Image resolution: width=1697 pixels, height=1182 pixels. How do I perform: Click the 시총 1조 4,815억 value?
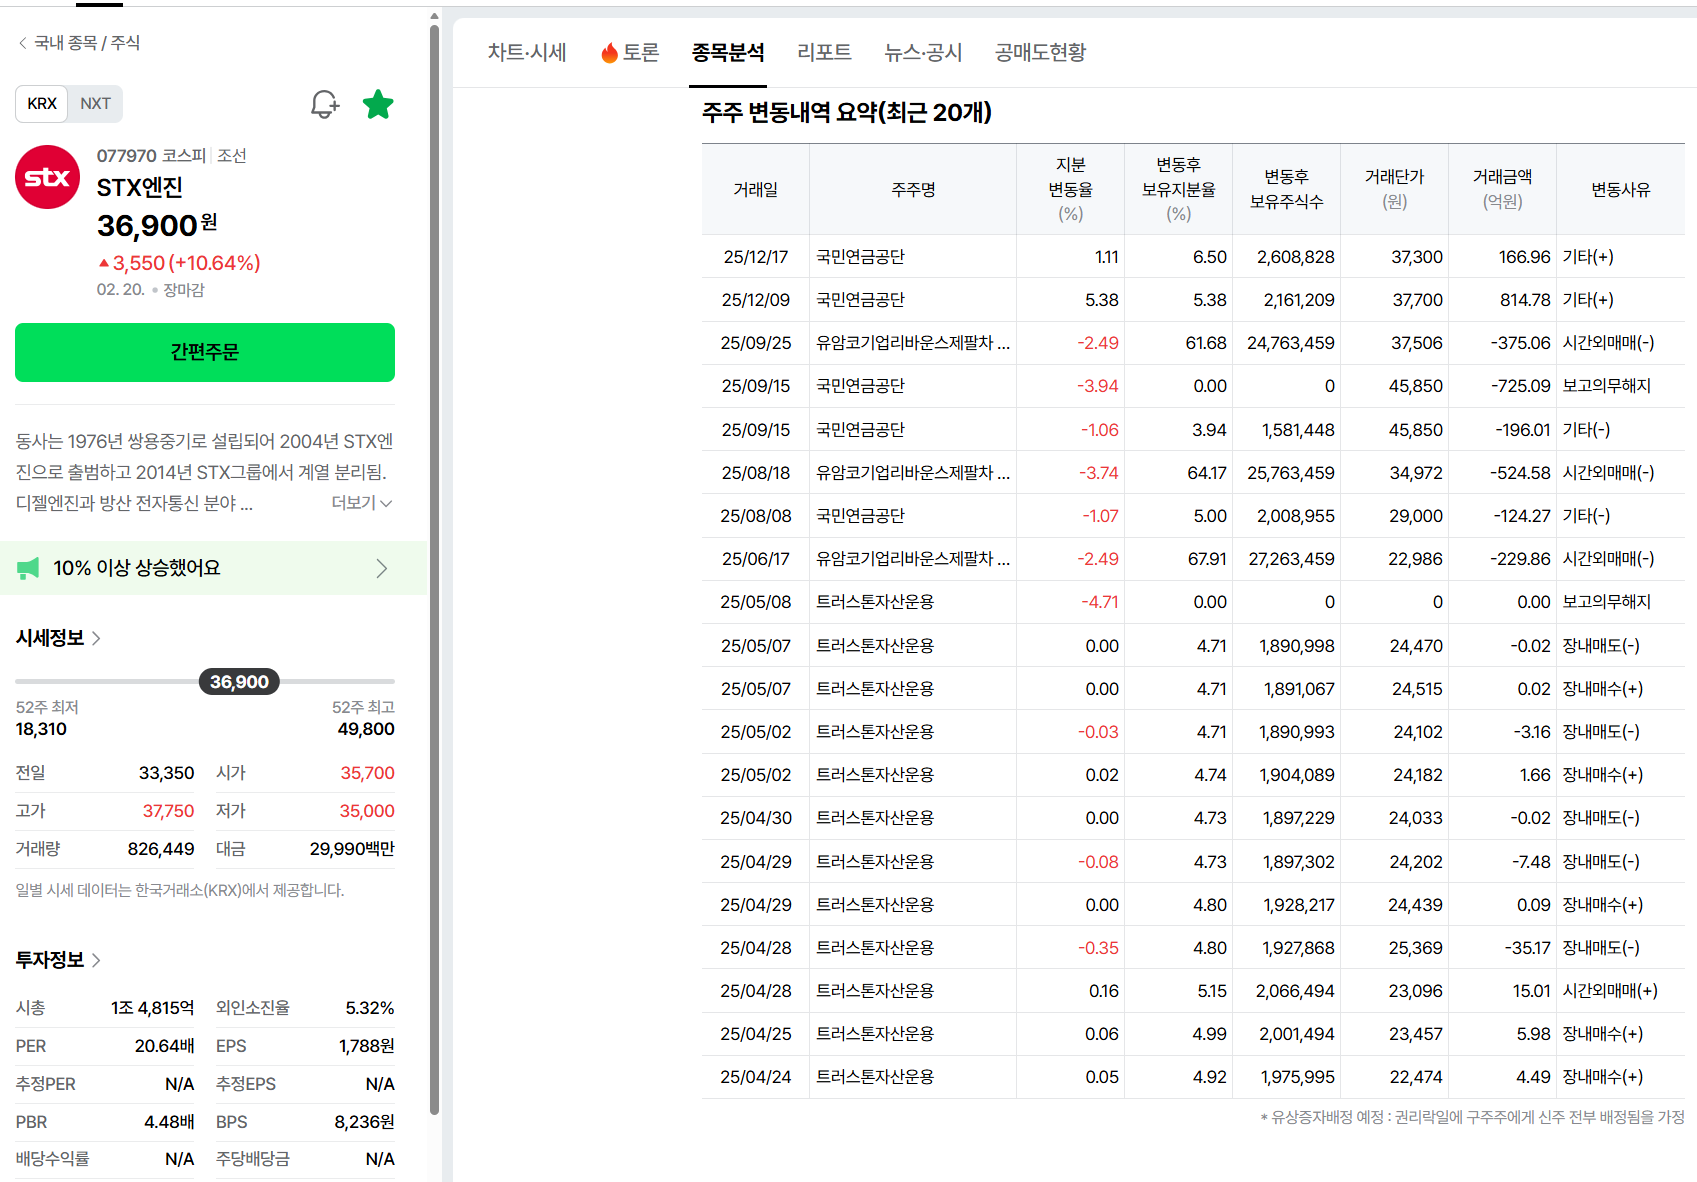152,1008
